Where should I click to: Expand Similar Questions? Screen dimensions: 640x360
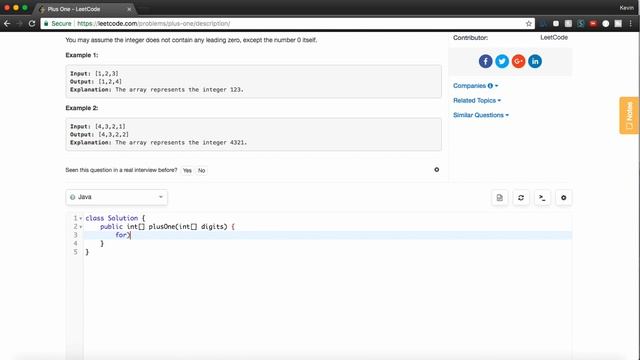481,115
